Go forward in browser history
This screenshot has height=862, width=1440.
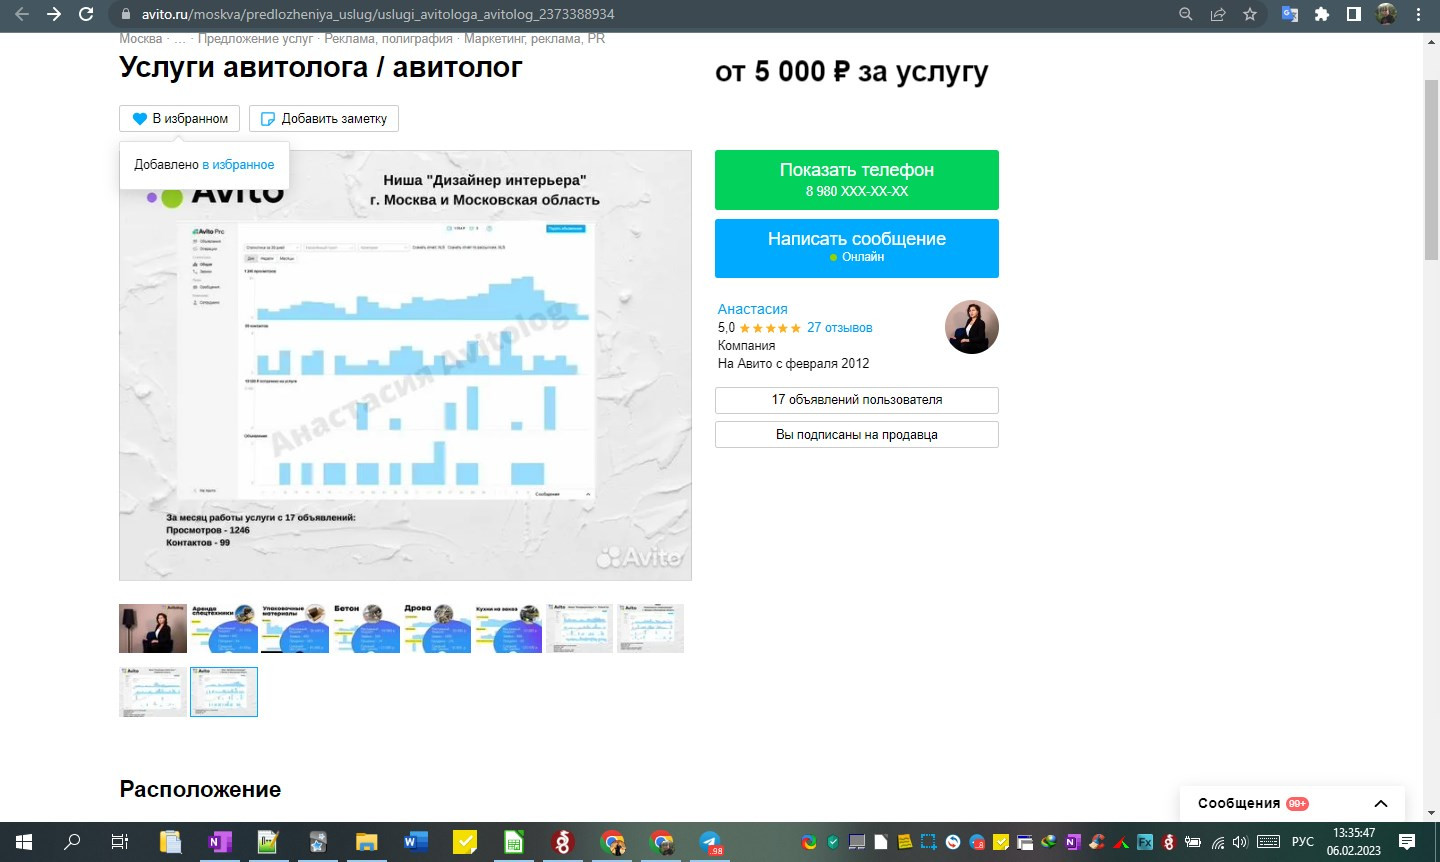click(x=54, y=14)
